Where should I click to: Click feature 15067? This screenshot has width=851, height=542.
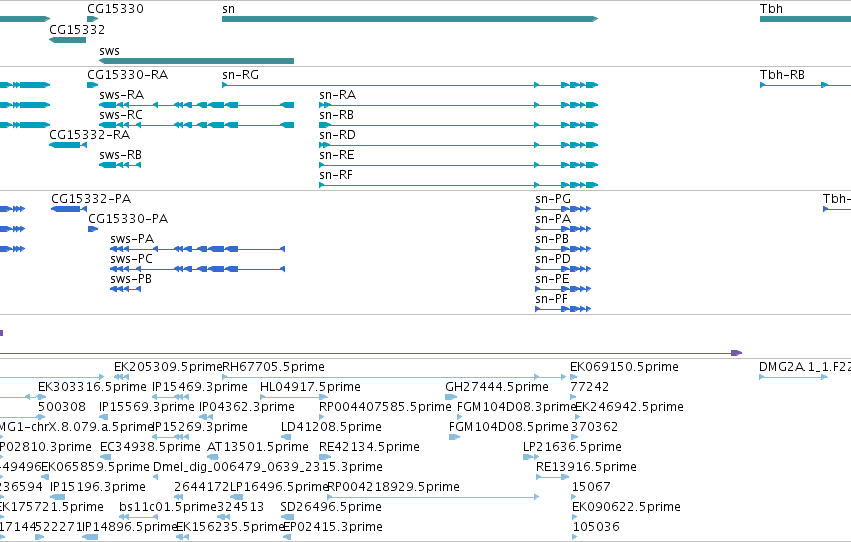[575, 498]
